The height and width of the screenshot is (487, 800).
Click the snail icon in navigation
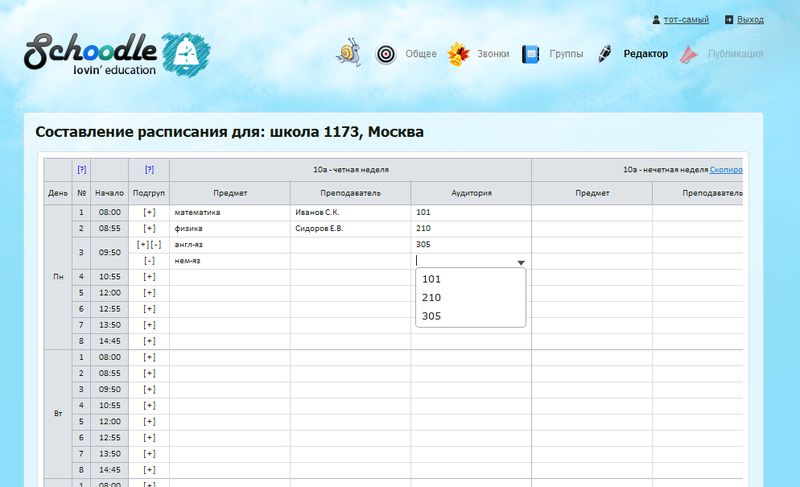click(x=349, y=52)
